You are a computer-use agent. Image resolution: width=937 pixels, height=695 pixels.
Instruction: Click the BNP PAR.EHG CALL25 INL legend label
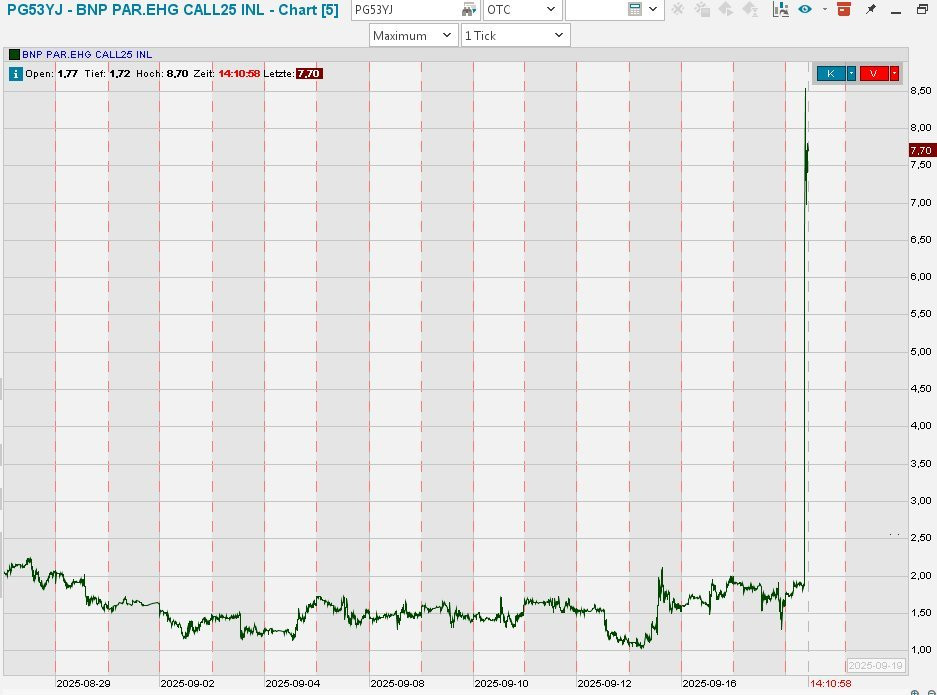click(87, 54)
